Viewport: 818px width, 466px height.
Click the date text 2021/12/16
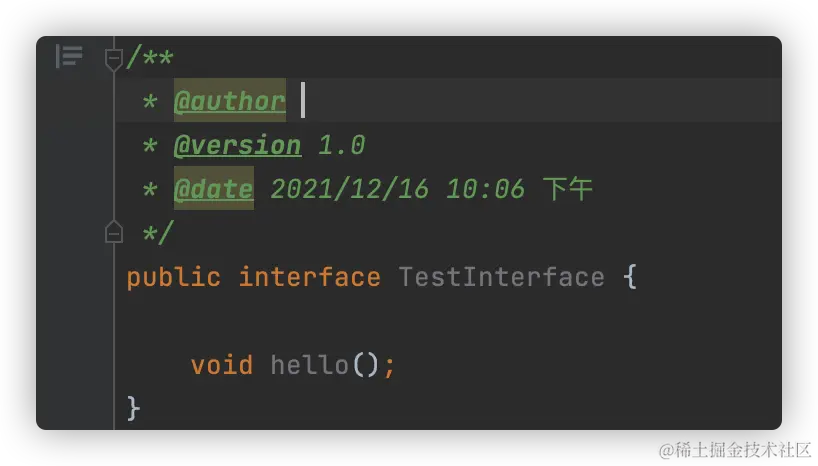[x=349, y=189]
